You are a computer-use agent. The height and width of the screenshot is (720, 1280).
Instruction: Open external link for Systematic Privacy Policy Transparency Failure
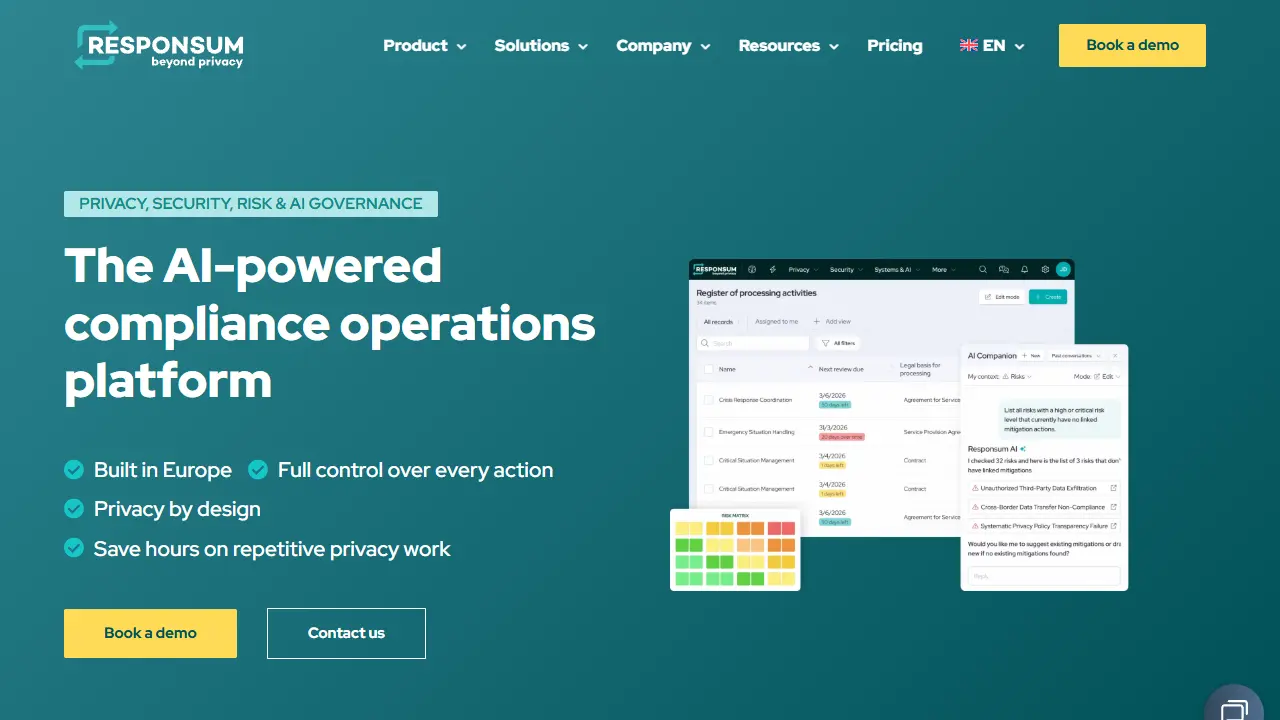pyautogui.click(x=1113, y=526)
